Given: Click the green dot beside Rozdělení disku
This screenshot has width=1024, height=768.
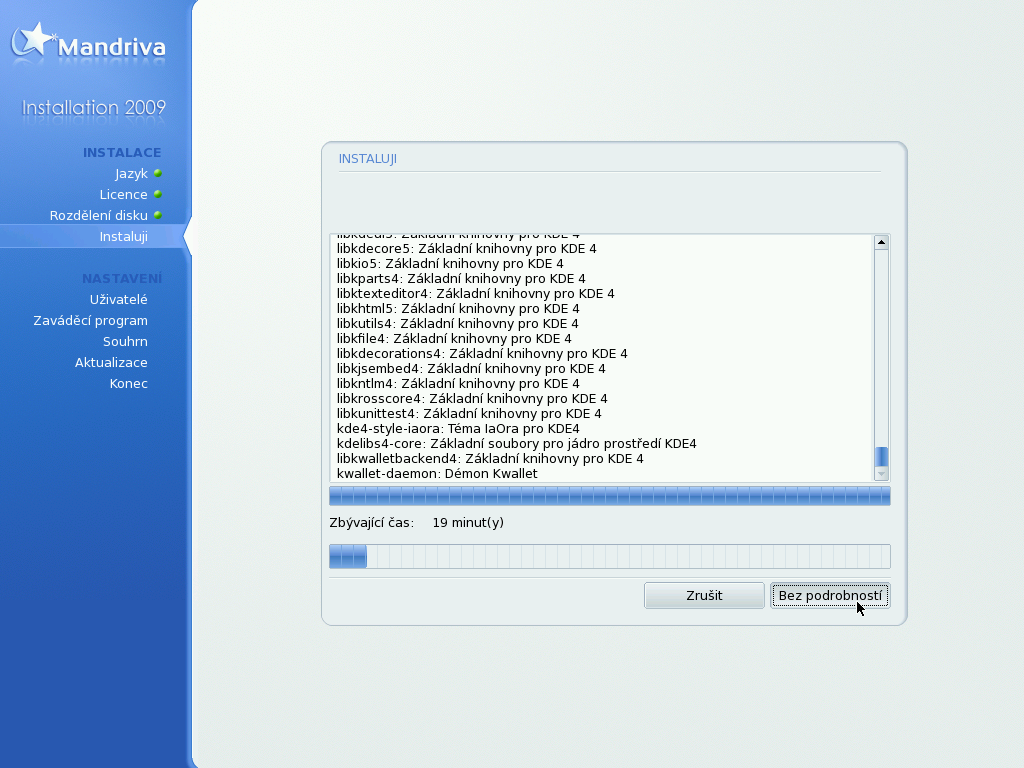Looking at the screenshot, I should [158, 216].
